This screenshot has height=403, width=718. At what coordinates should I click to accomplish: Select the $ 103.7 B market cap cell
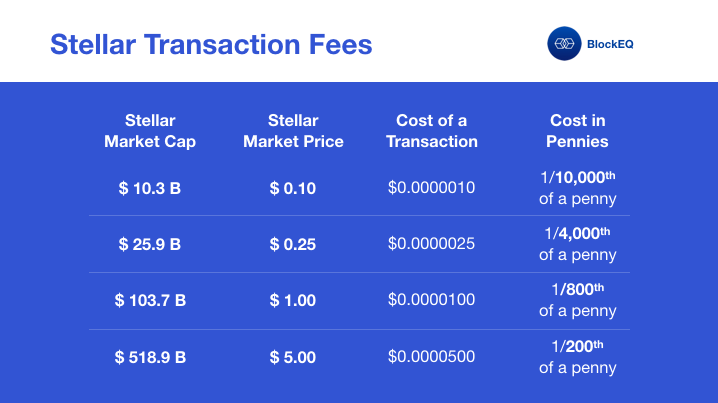coord(148,300)
